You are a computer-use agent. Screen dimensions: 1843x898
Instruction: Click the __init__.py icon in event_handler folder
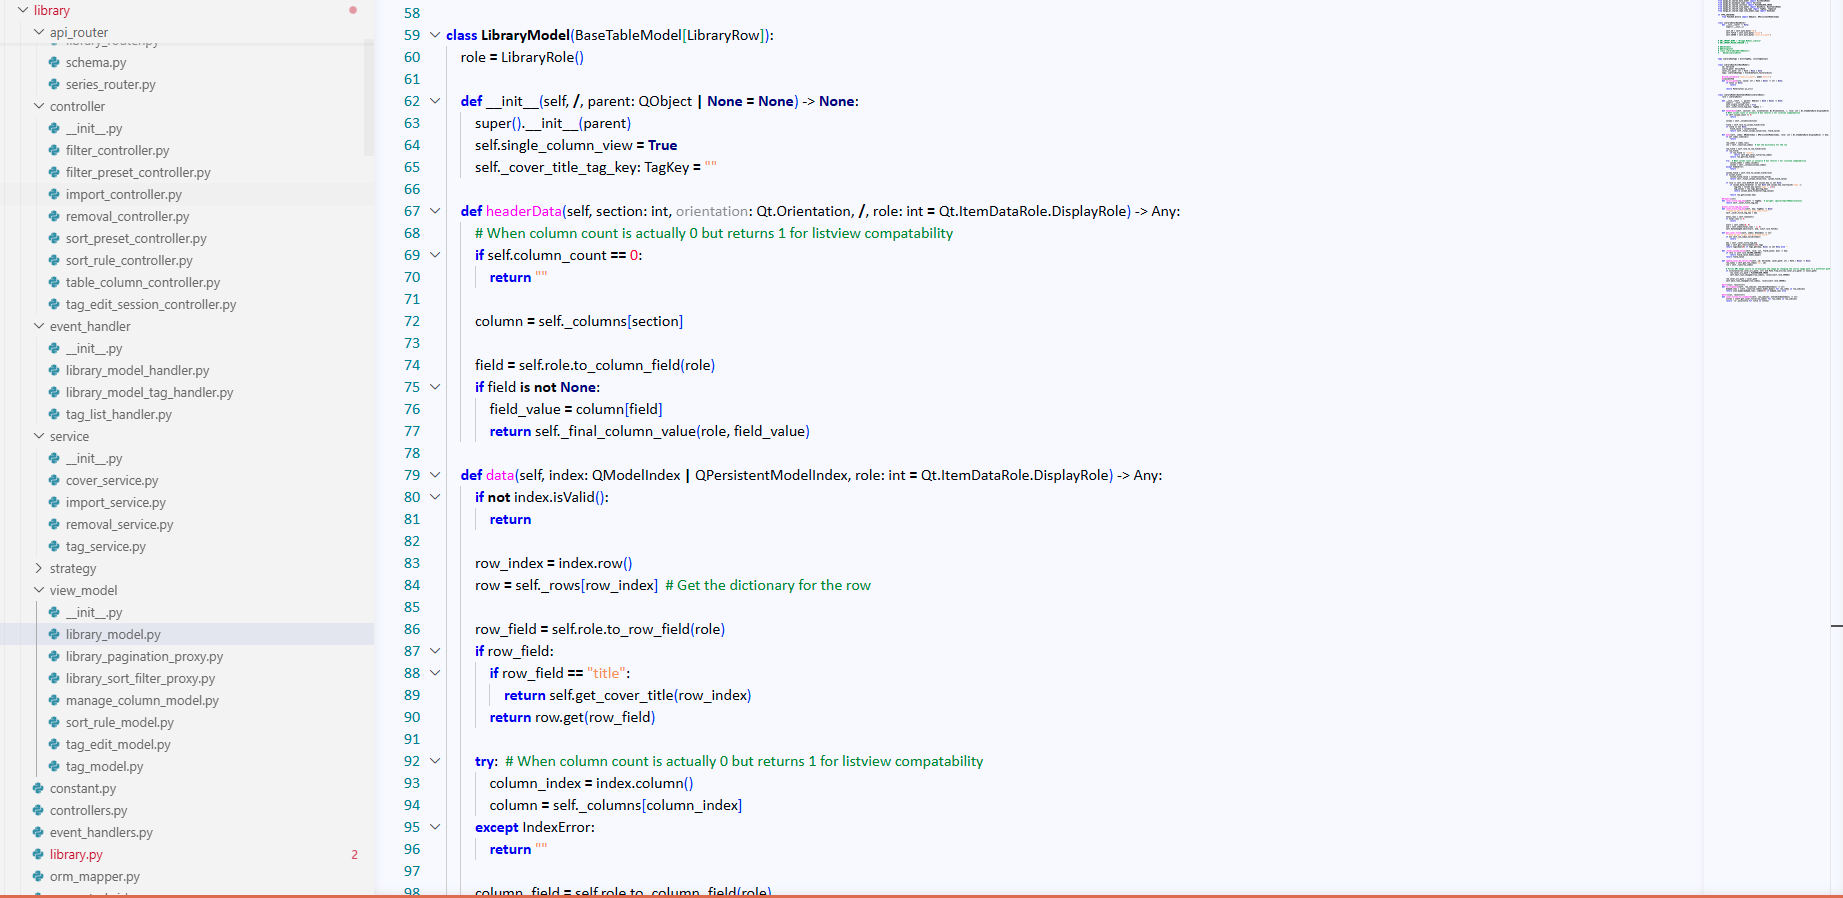pyautogui.click(x=54, y=348)
